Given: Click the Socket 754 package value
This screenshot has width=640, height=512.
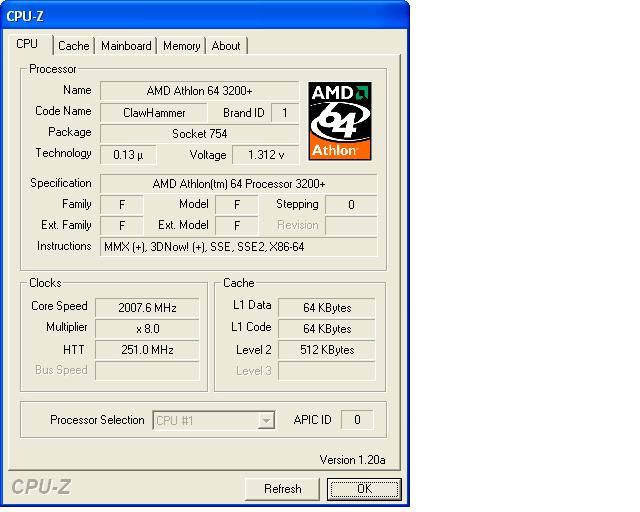Looking at the screenshot, I should (200, 134).
